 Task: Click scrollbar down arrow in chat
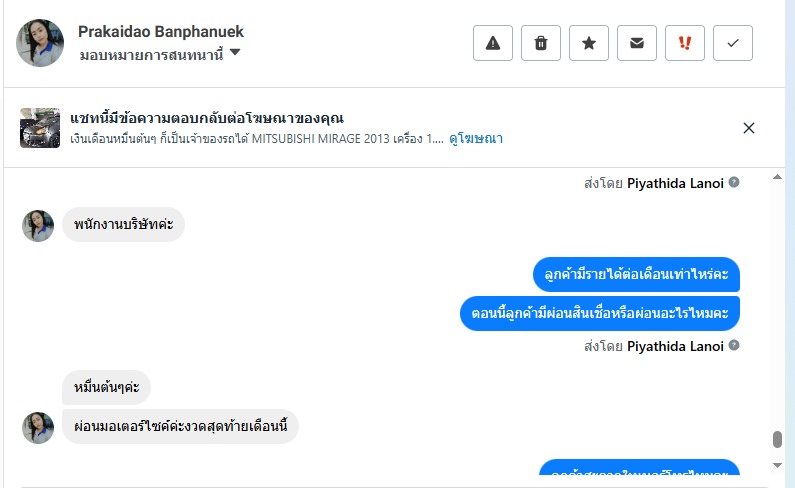pos(778,466)
